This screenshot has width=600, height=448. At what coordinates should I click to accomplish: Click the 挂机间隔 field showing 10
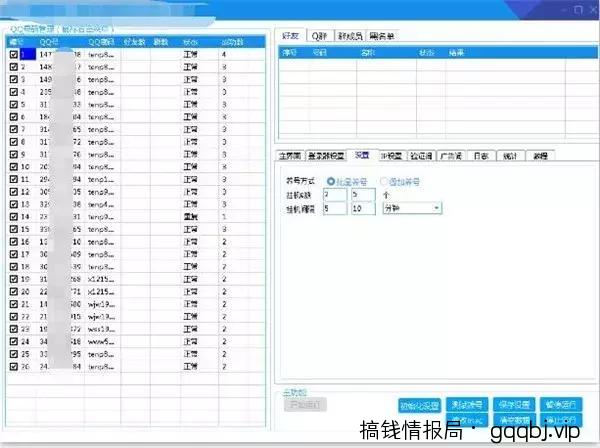363,209
